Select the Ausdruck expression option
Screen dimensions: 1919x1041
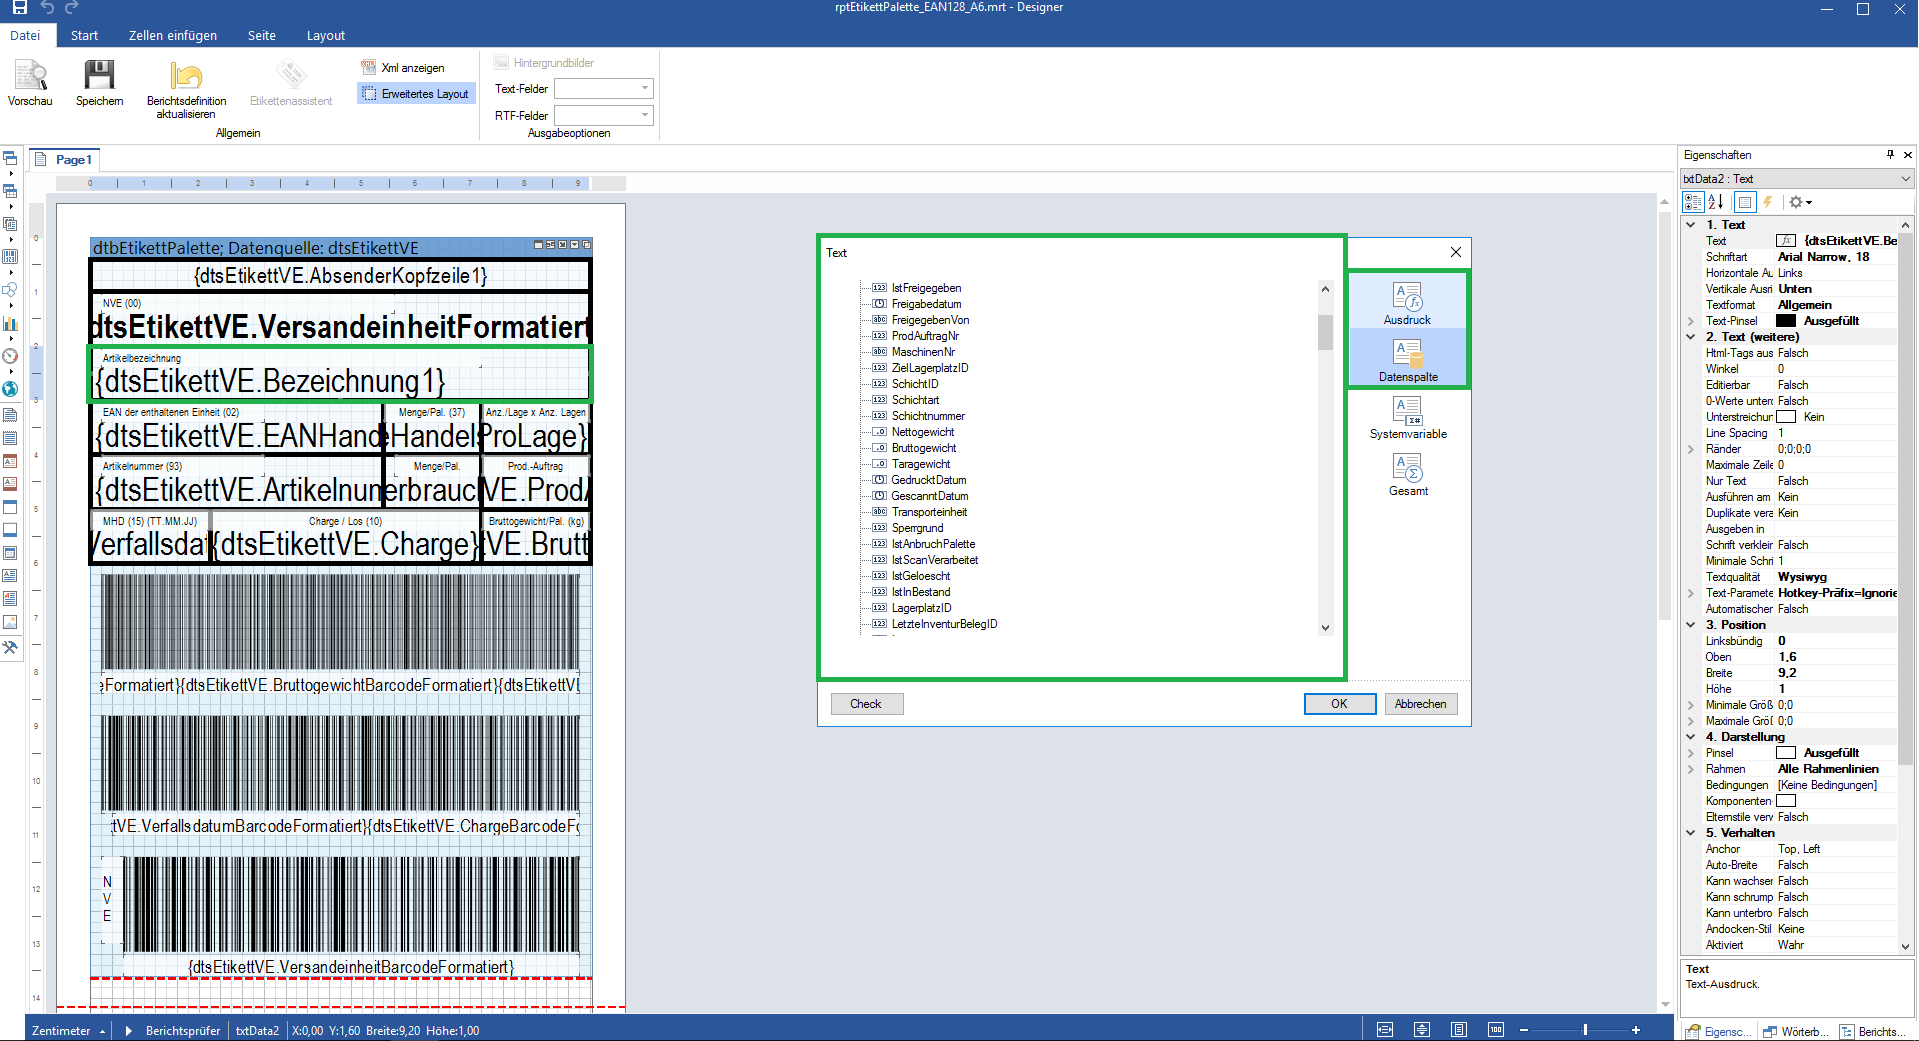1407,302
